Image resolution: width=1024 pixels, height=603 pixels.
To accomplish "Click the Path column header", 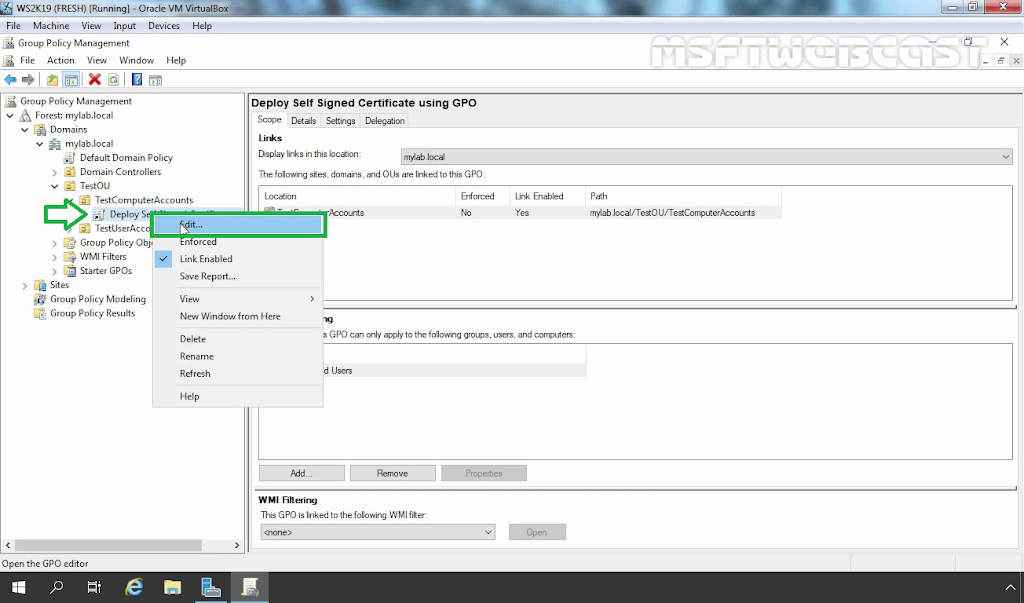I will (x=683, y=196).
